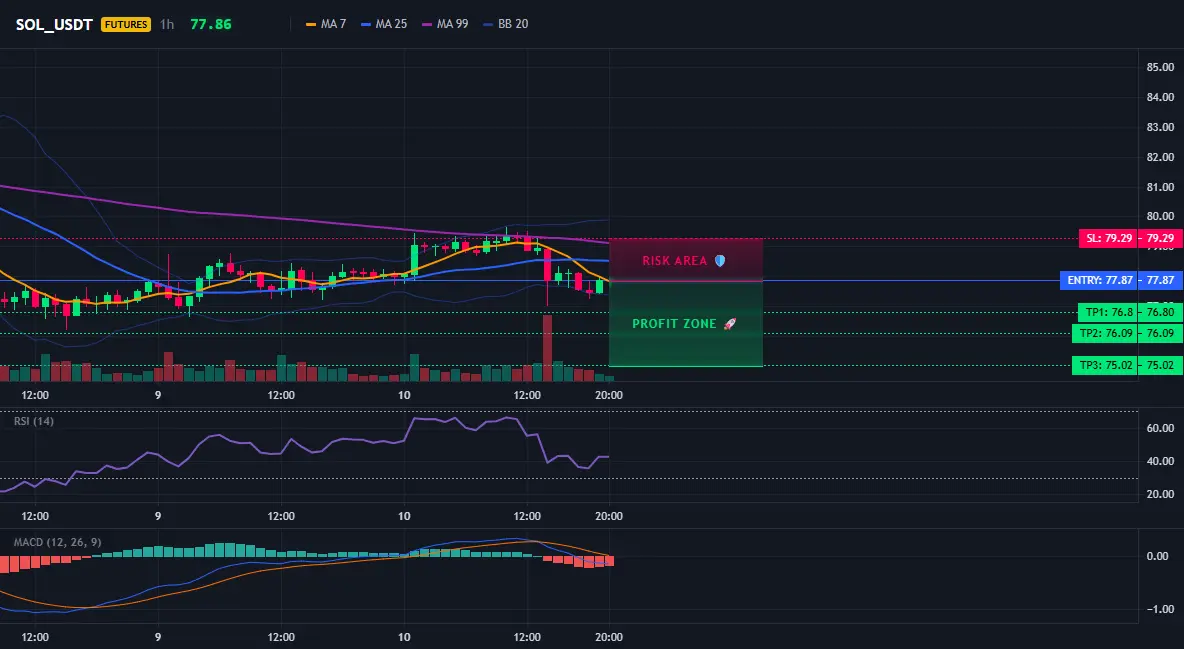This screenshot has height=649, width=1184.
Task: Toggle the MA 7 legend item
Action: 325,24
